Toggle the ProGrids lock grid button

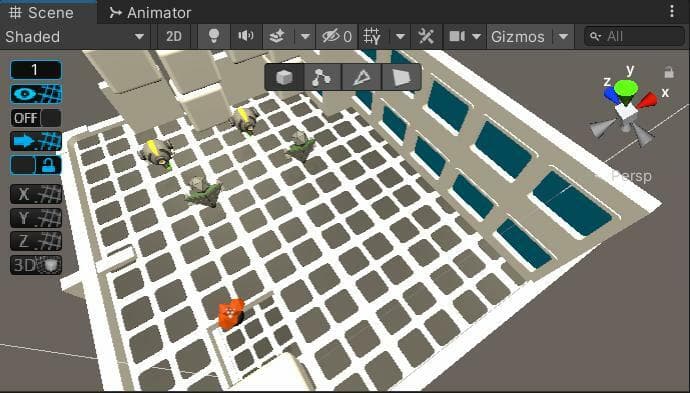point(36,165)
